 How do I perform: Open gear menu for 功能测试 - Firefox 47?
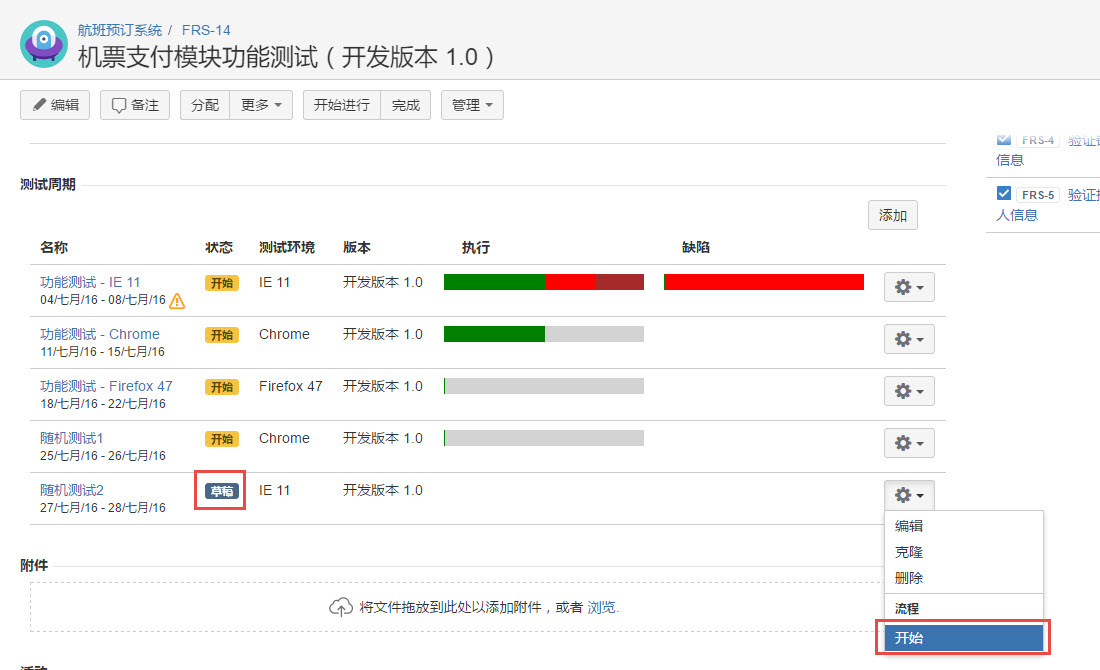[x=908, y=391]
